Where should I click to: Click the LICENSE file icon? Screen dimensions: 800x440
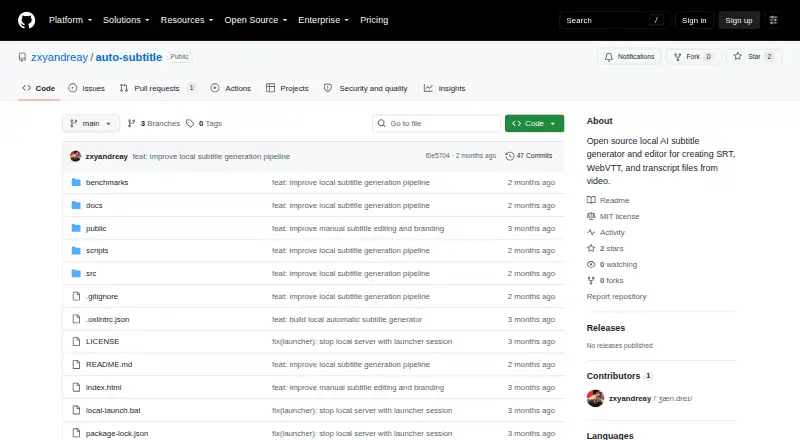tap(76, 341)
